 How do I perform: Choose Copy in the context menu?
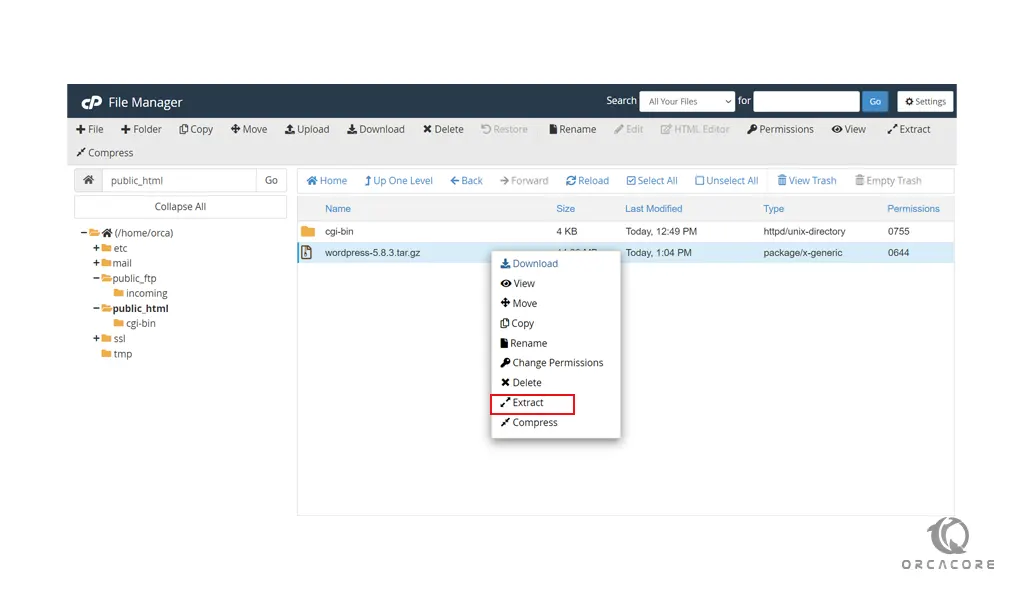point(517,323)
